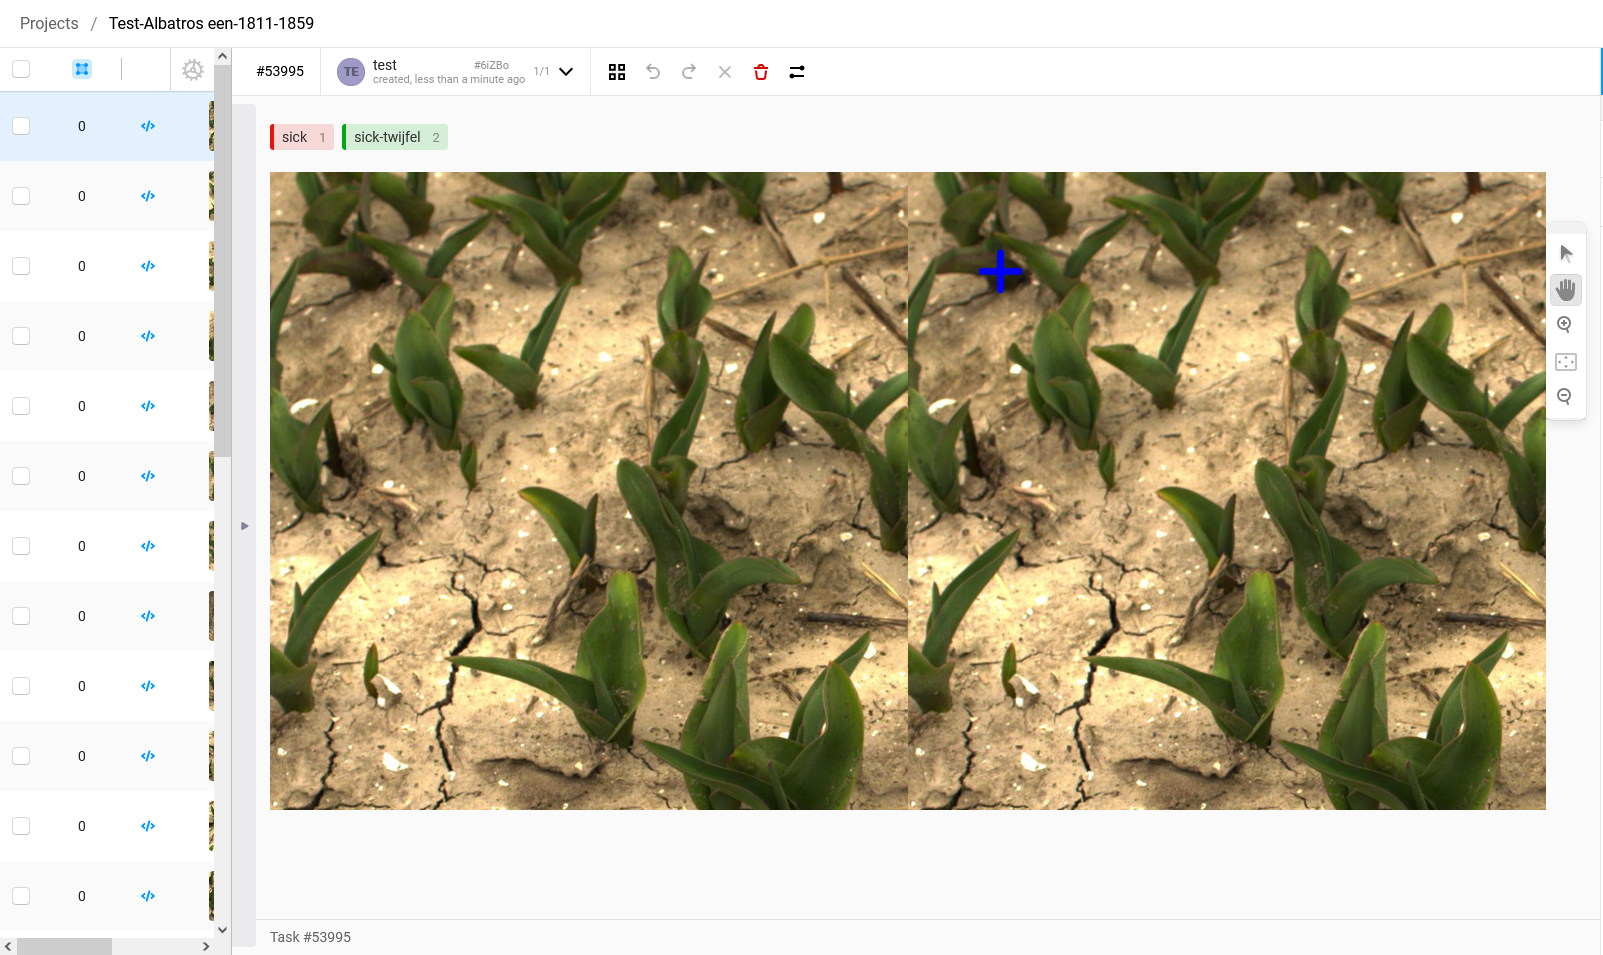
Task: Click the zoom out magnifier tool
Action: point(1566,397)
